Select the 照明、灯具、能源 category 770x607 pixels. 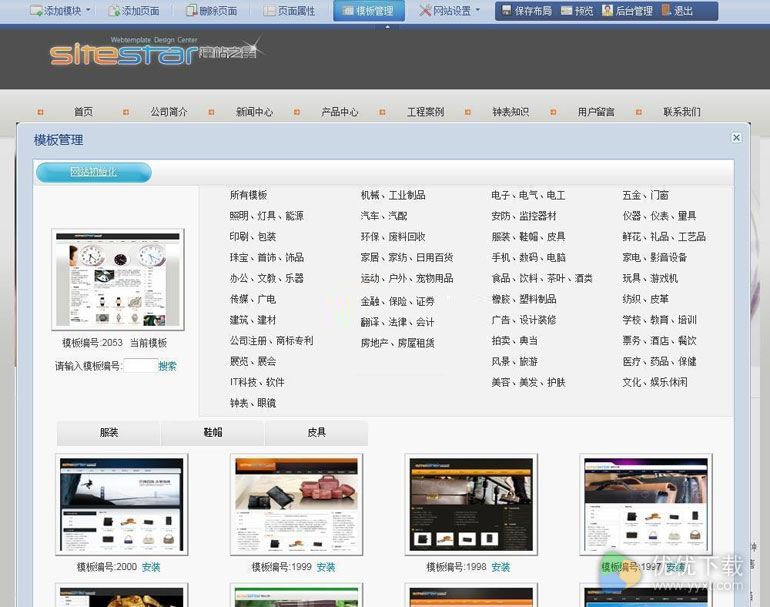(267, 216)
